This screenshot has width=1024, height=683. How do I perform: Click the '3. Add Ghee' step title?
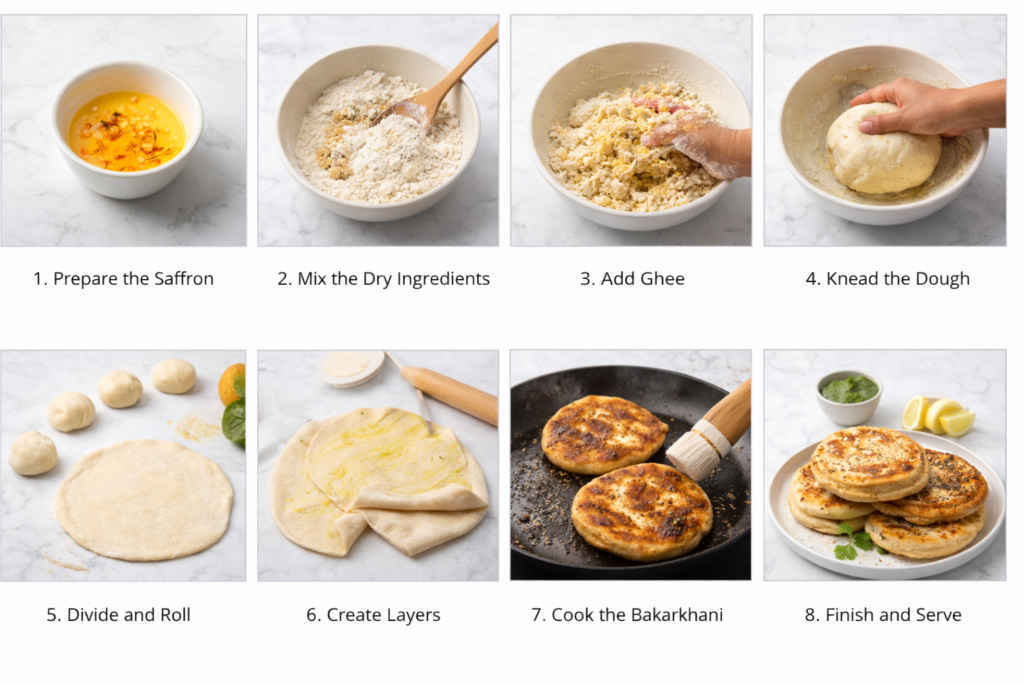click(x=632, y=279)
